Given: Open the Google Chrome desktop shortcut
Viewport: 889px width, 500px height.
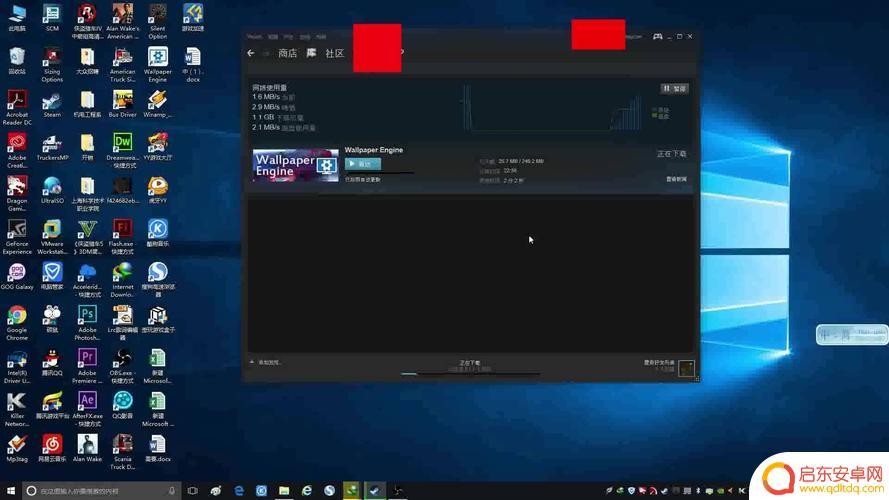Looking at the screenshot, I should (x=17, y=323).
